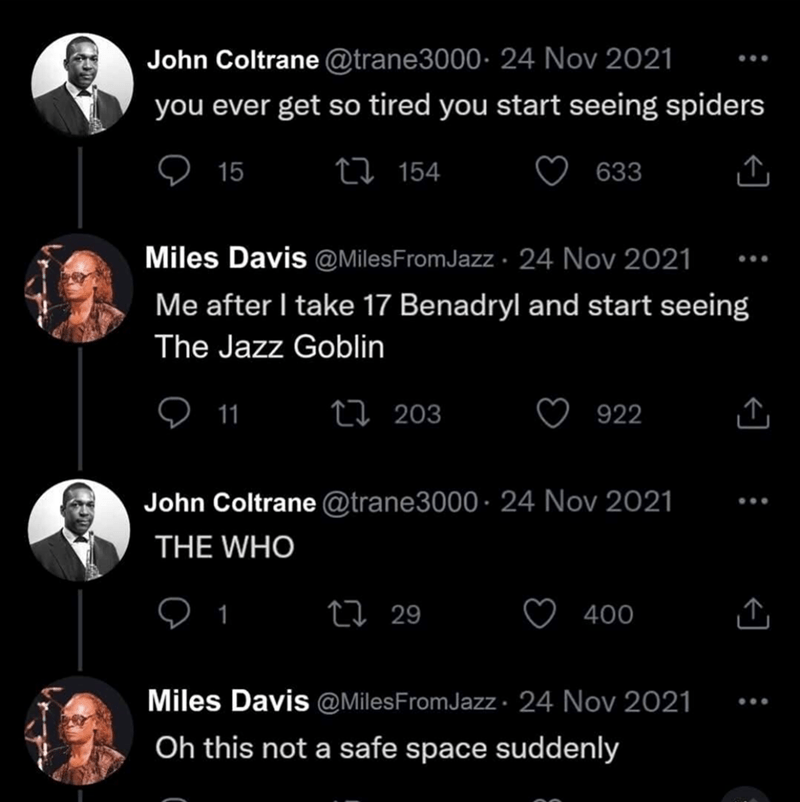Reply to the 'THE WHO' tweet
This screenshot has height=802, width=800.
click(175, 614)
